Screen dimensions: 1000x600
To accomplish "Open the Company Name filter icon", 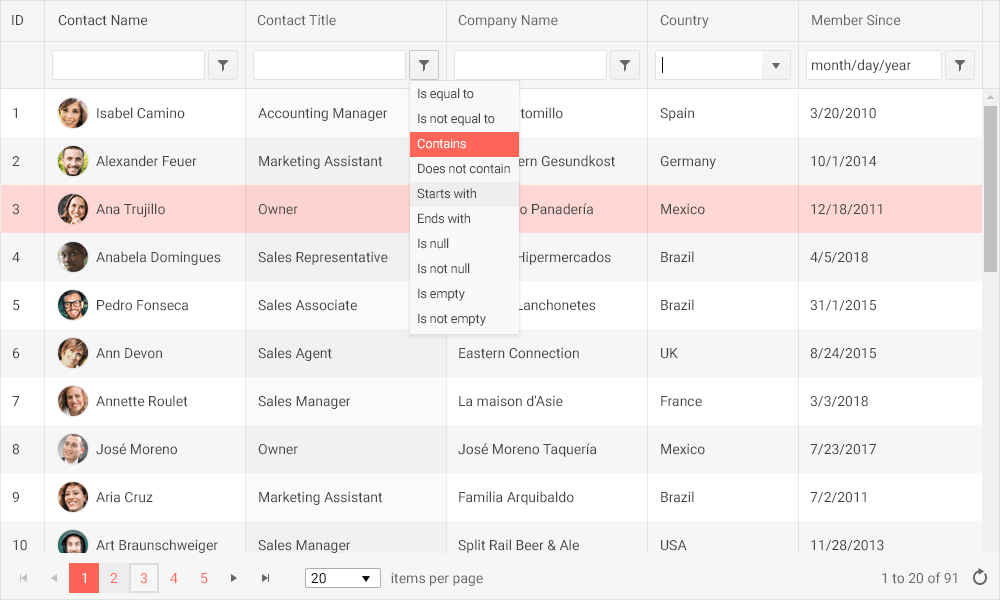I will [x=624, y=64].
